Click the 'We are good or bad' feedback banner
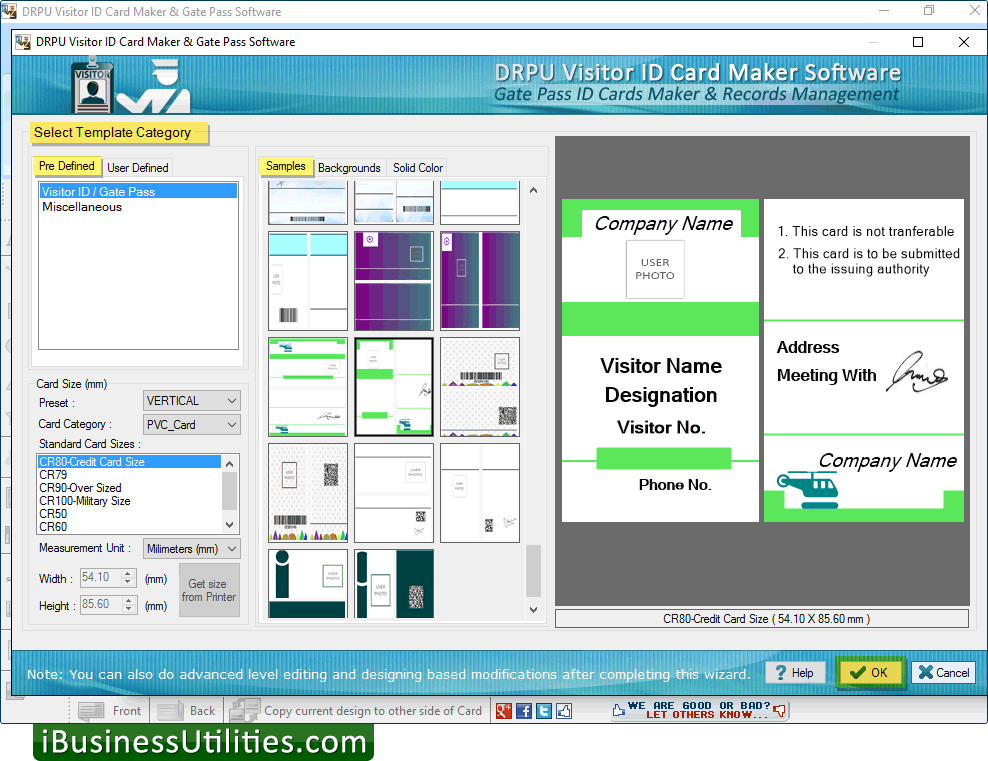The image size is (988, 761). point(699,710)
